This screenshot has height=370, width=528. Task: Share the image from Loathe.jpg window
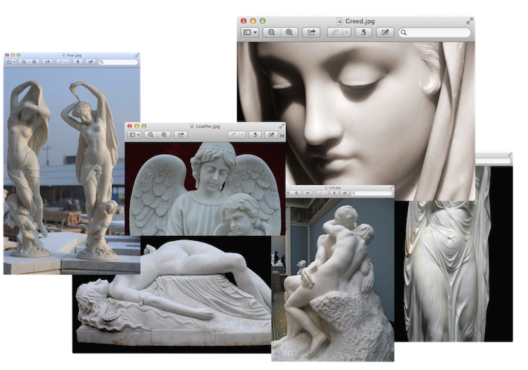[181, 135]
